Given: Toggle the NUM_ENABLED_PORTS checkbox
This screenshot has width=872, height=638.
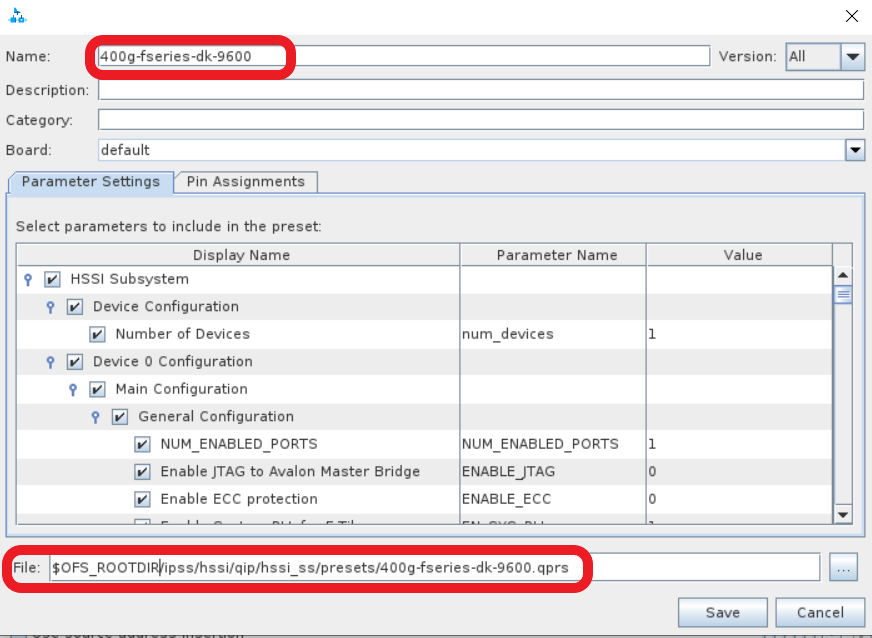Looking at the screenshot, I should coord(142,444).
